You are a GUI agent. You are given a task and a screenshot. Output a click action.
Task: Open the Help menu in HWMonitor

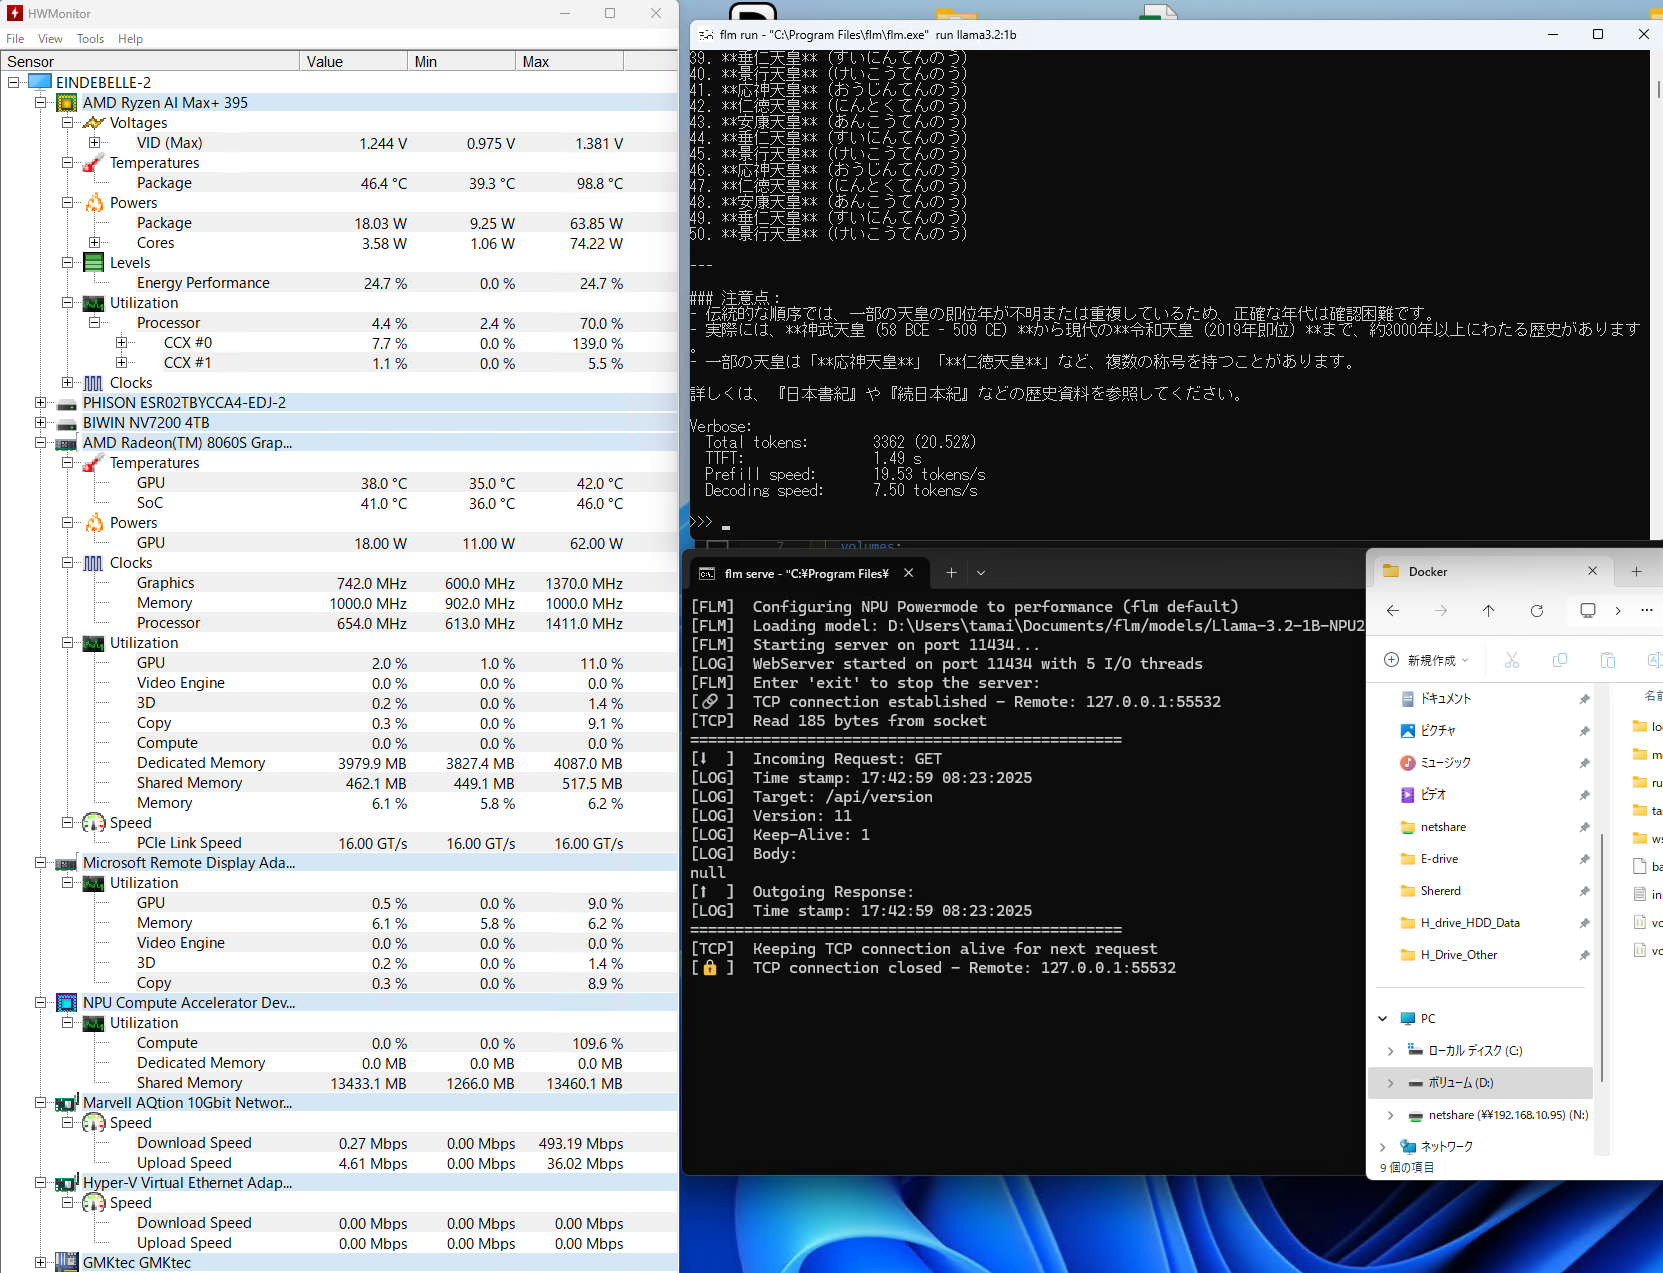130,39
